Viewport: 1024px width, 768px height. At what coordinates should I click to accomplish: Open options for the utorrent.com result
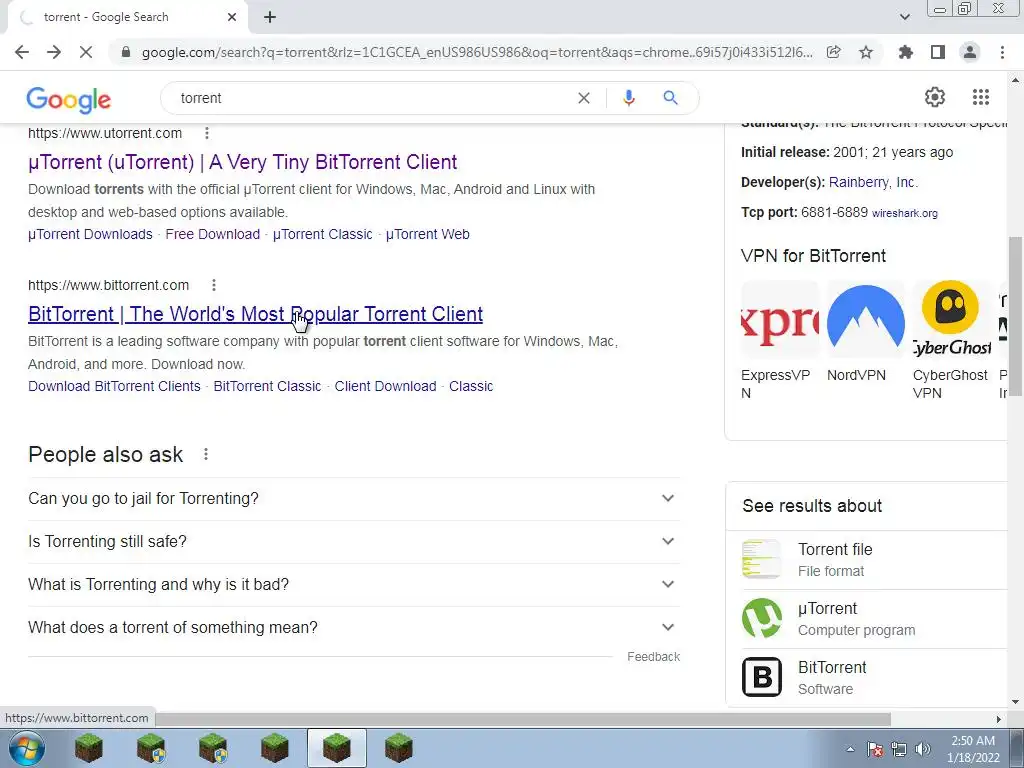207,133
